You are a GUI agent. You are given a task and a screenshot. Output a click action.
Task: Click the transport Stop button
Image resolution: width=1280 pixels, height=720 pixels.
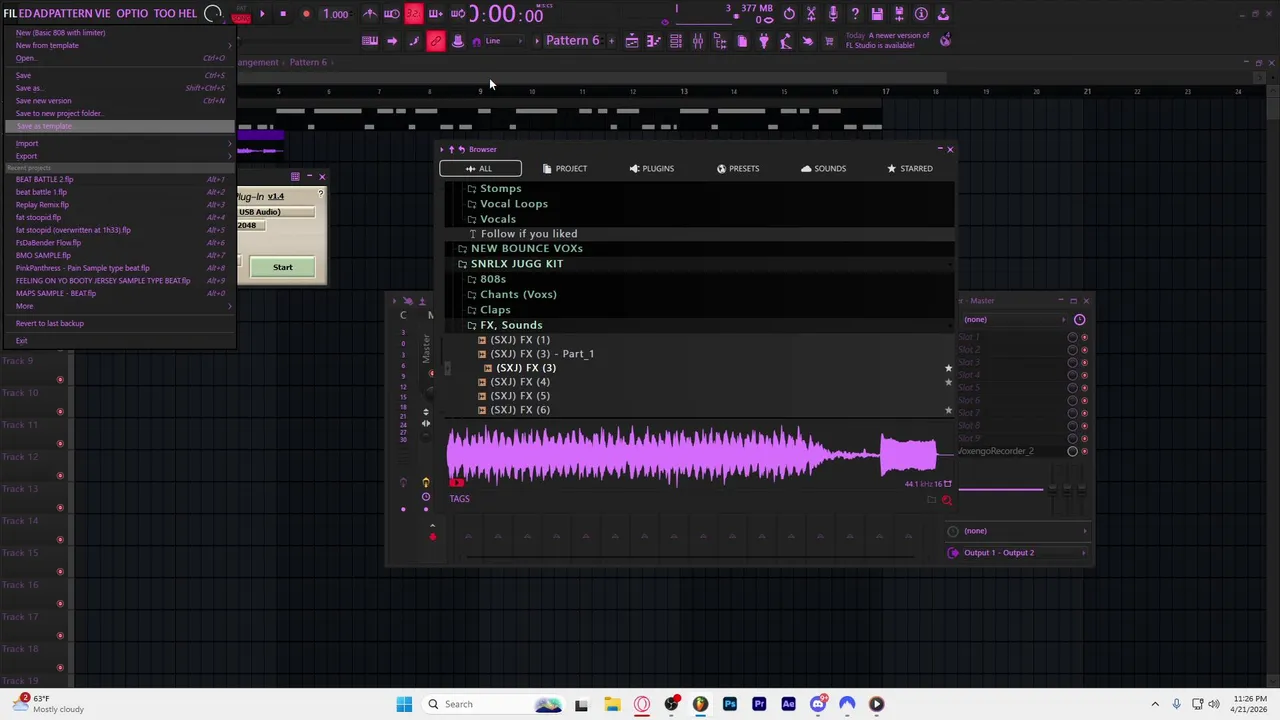[x=283, y=14]
